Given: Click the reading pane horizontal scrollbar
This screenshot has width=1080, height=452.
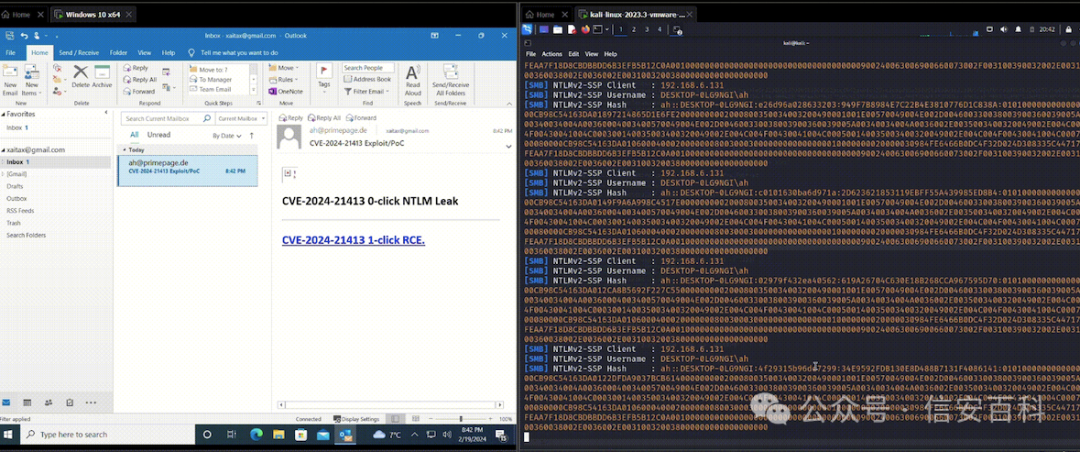Looking at the screenshot, I should click(393, 405).
